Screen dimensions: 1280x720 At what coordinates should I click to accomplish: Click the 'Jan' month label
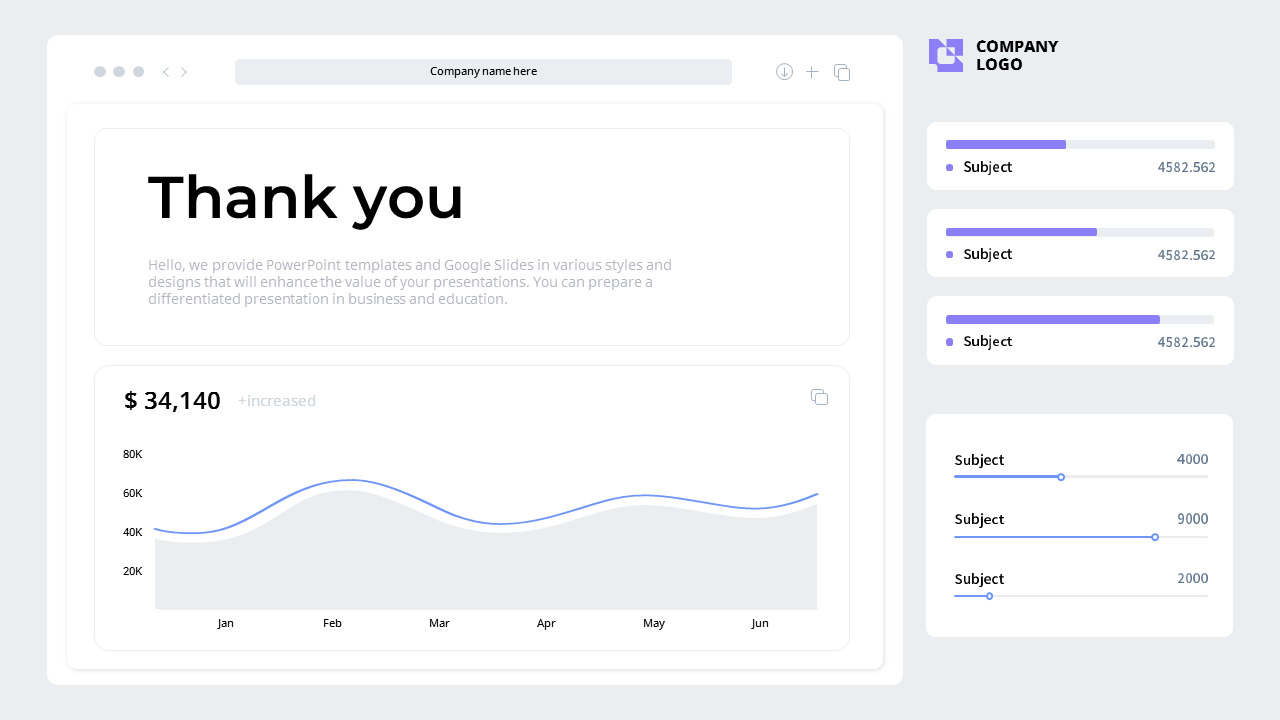click(x=226, y=623)
